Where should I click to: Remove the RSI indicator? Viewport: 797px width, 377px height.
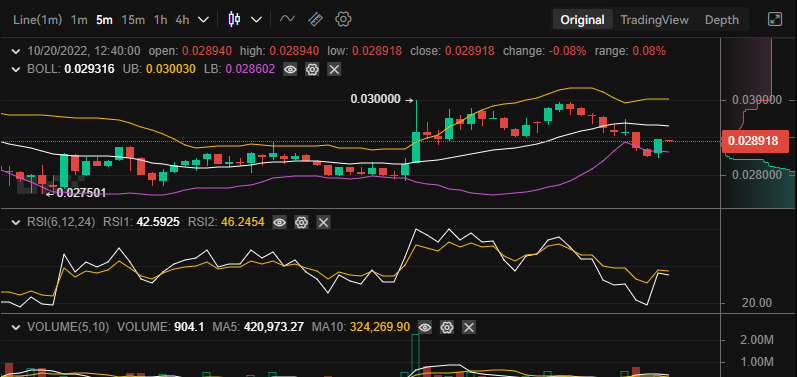323,222
